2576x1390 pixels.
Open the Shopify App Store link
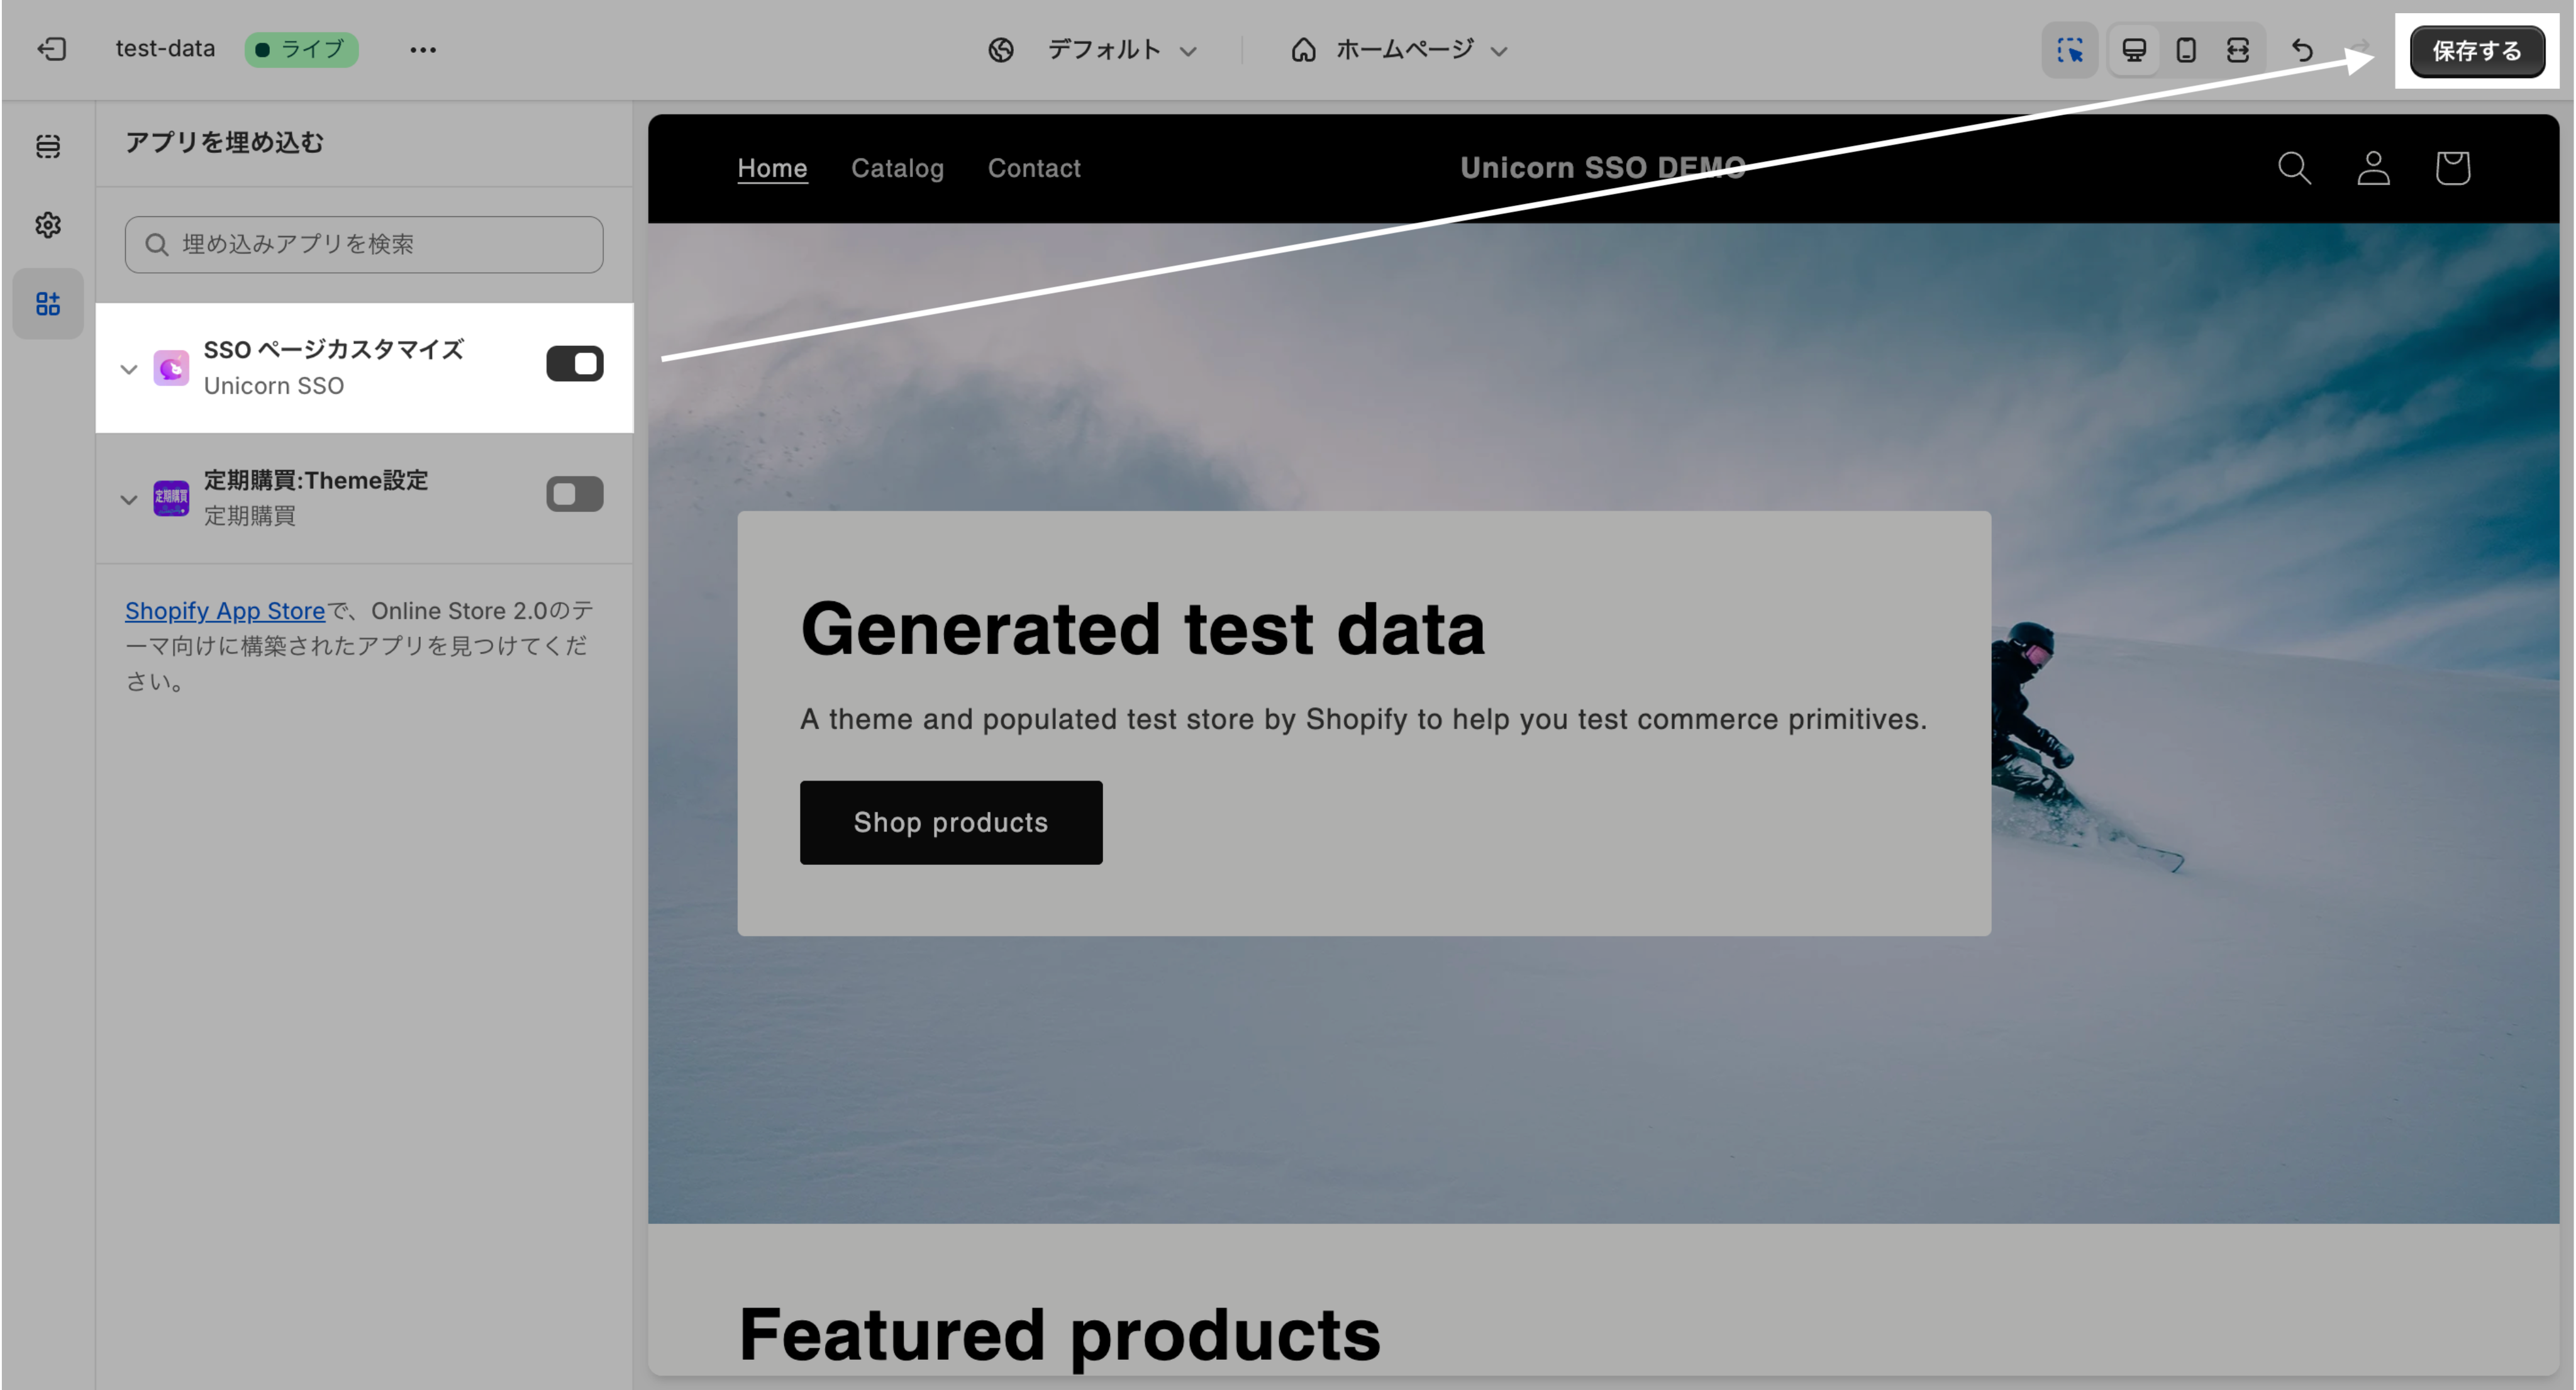pyautogui.click(x=225, y=610)
